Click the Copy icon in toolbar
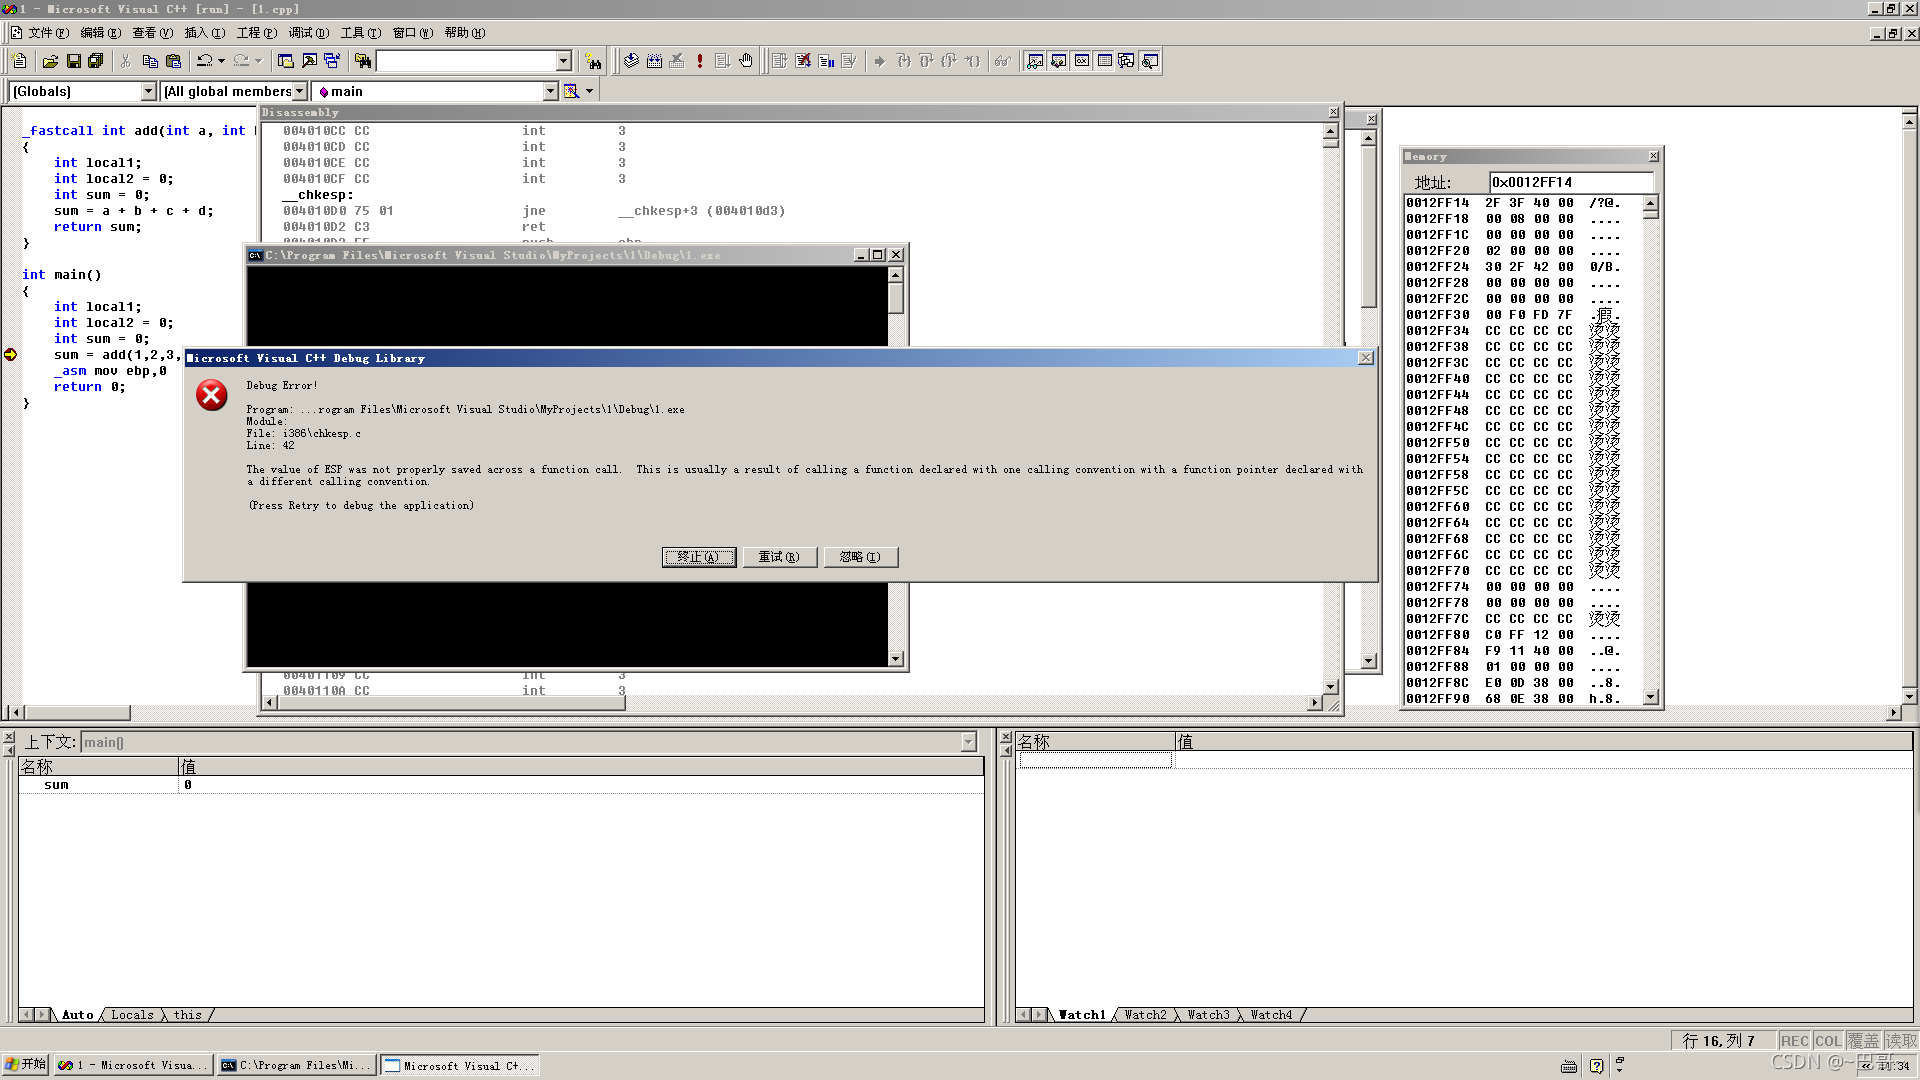Viewport: 1920px width, 1080px height. click(x=150, y=62)
